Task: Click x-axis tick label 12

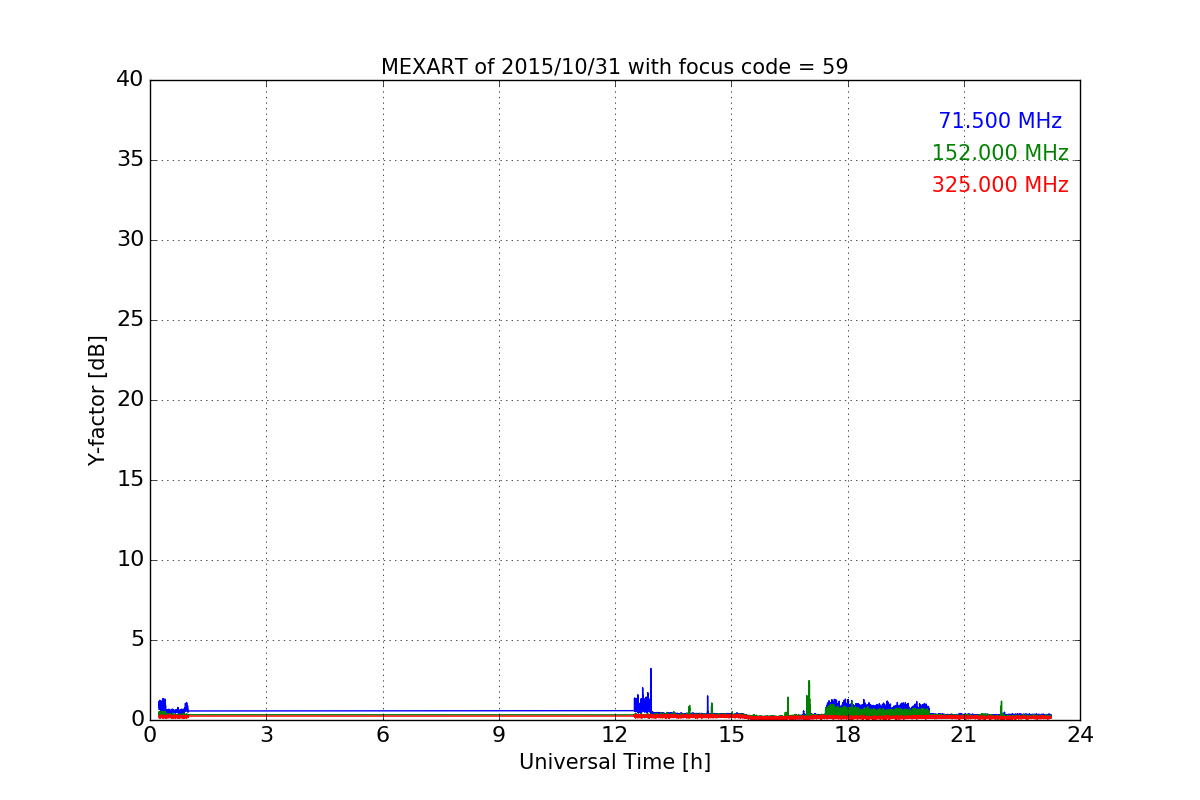Action: (x=615, y=736)
